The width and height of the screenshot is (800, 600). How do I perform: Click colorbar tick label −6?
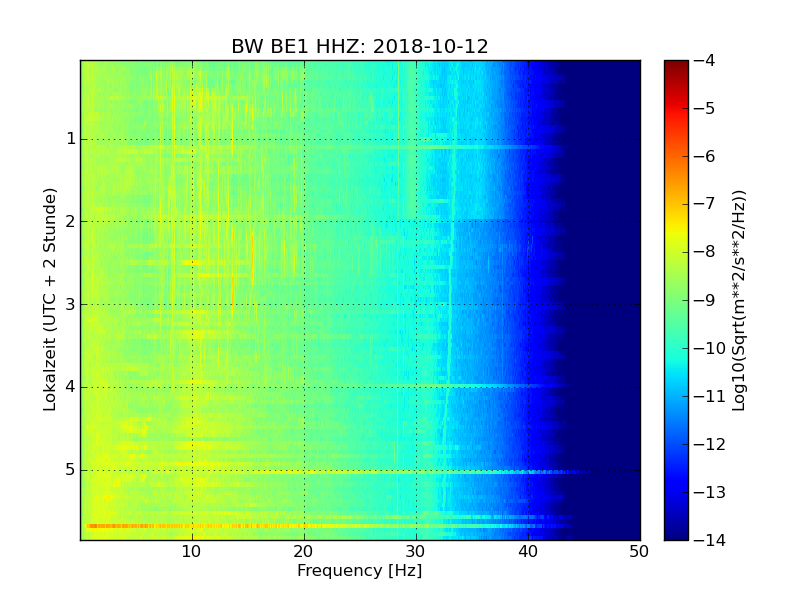[x=705, y=156]
